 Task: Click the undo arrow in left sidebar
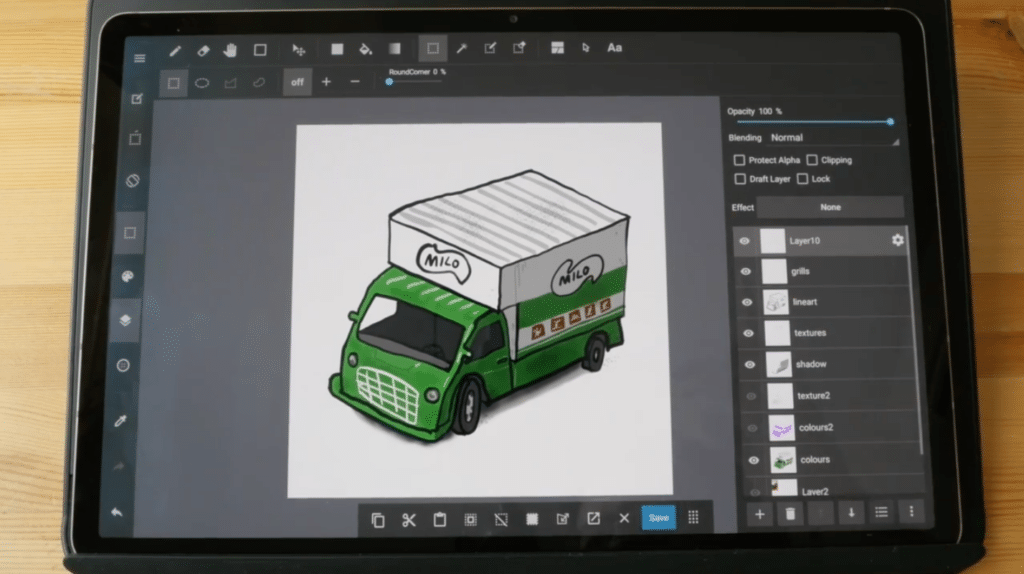point(116,513)
